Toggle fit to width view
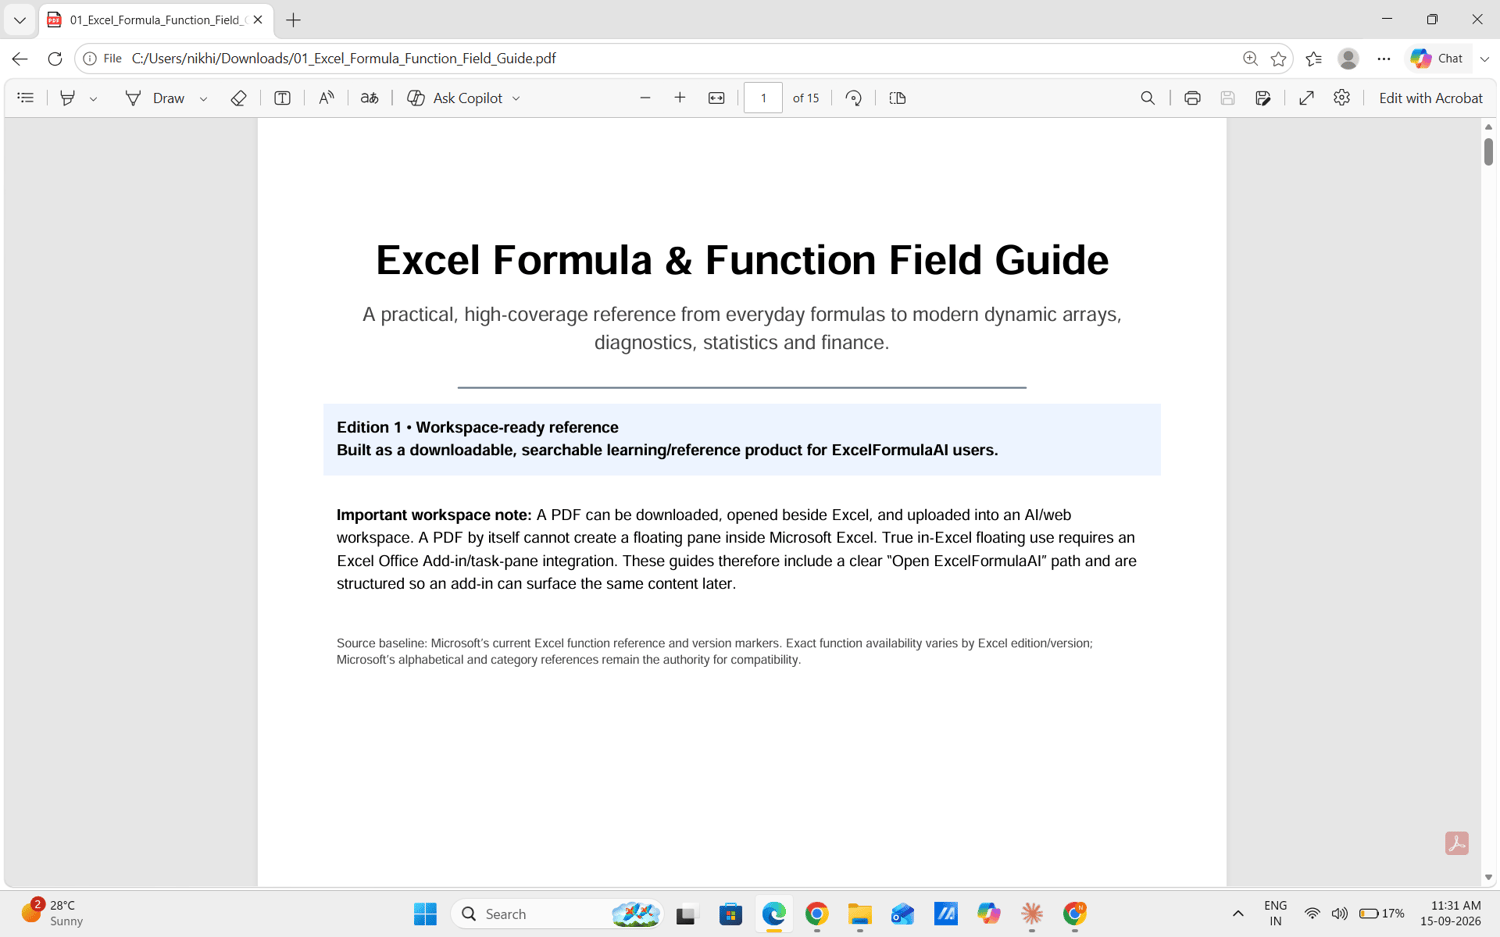Image resolution: width=1500 pixels, height=937 pixels. tap(716, 98)
